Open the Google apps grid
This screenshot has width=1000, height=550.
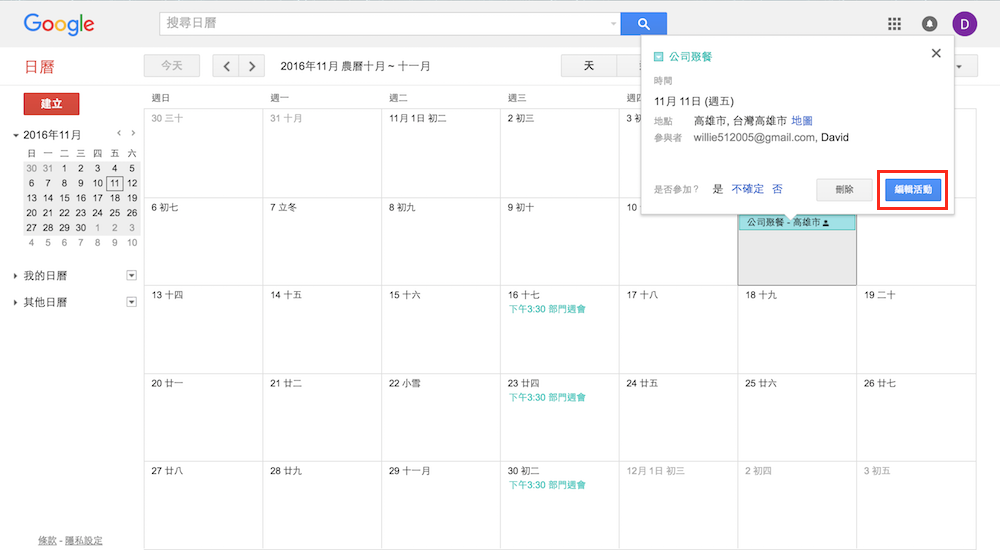pos(894,24)
